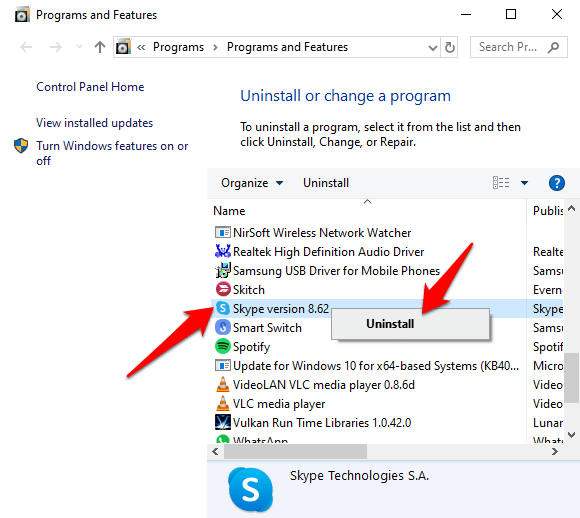The height and width of the screenshot is (518, 580).
Task: Click the Programs and Features window title icon
Action: [x=22, y=15]
